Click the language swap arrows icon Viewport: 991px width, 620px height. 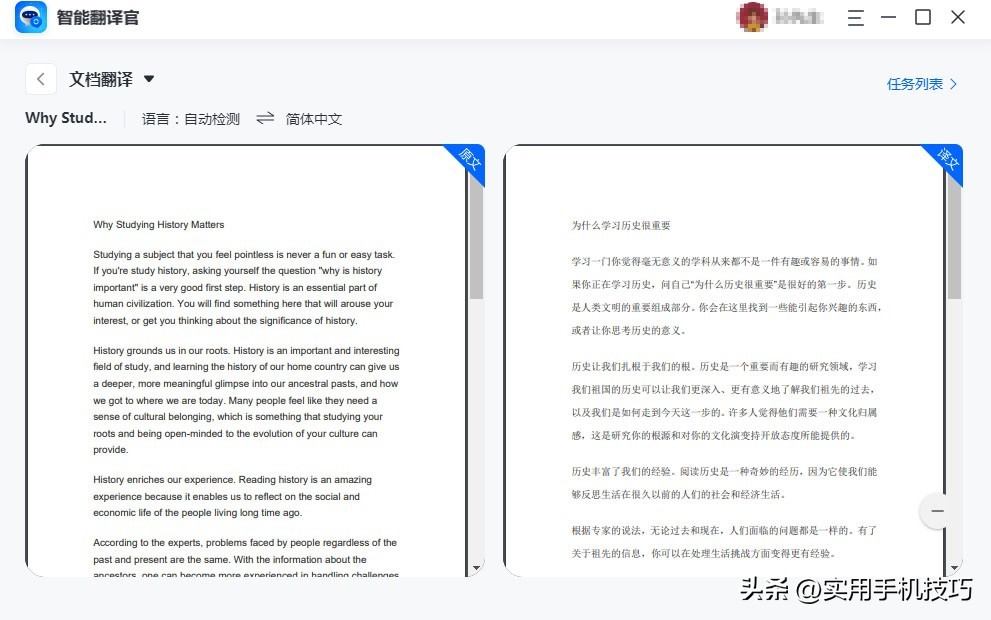pos(264,118)
